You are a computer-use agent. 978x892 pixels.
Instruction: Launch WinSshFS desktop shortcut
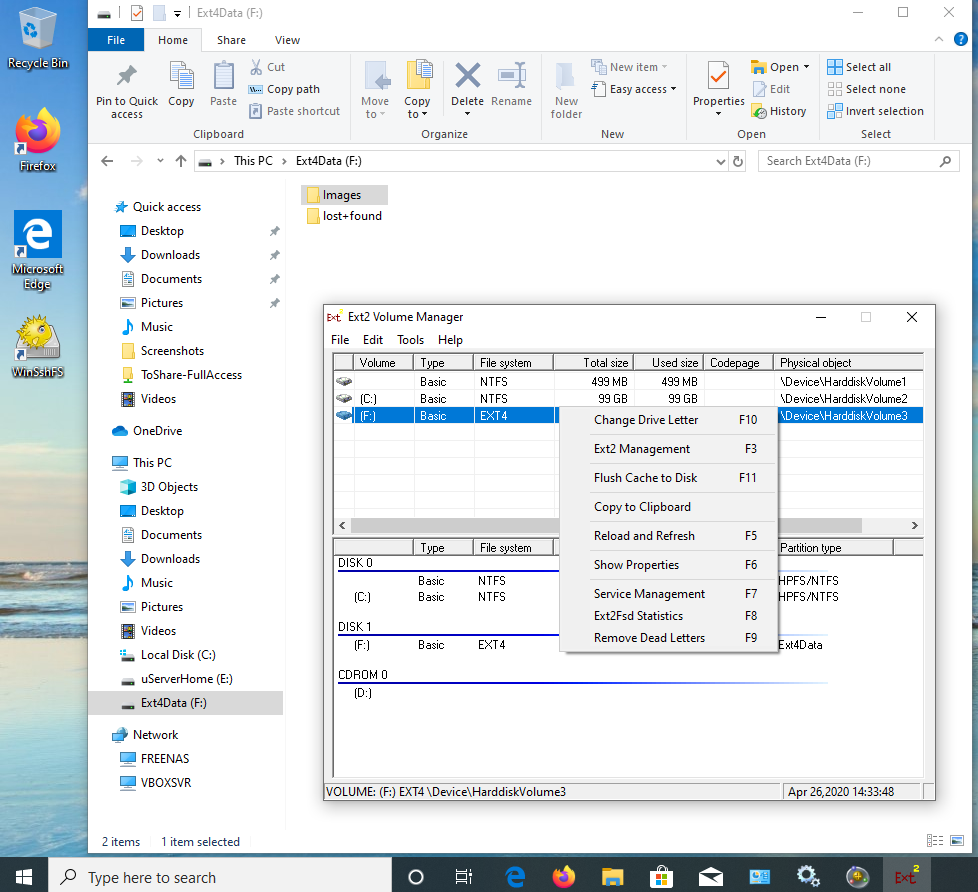[x=37, y=342]
